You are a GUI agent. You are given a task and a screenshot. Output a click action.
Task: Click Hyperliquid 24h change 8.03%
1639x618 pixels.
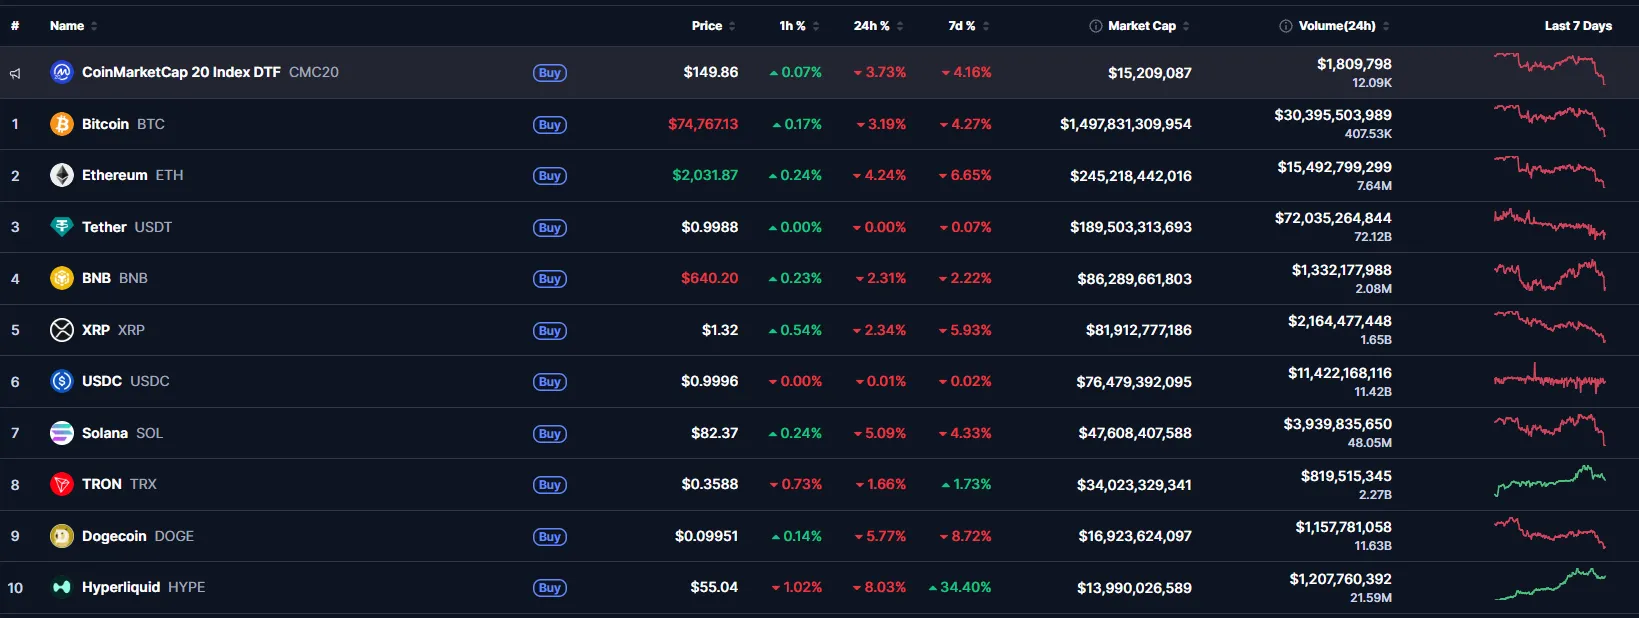click(x=879, y=587)
